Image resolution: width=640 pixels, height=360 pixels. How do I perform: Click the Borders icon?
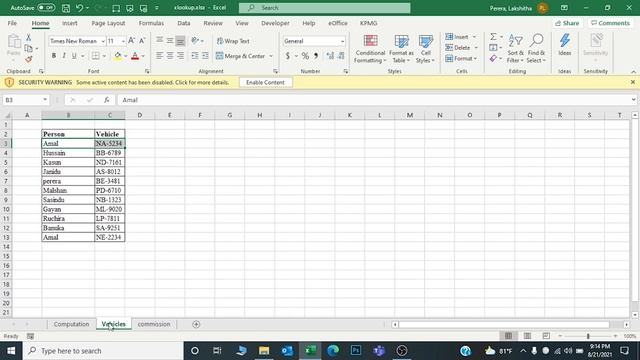(x=96, y=56)
